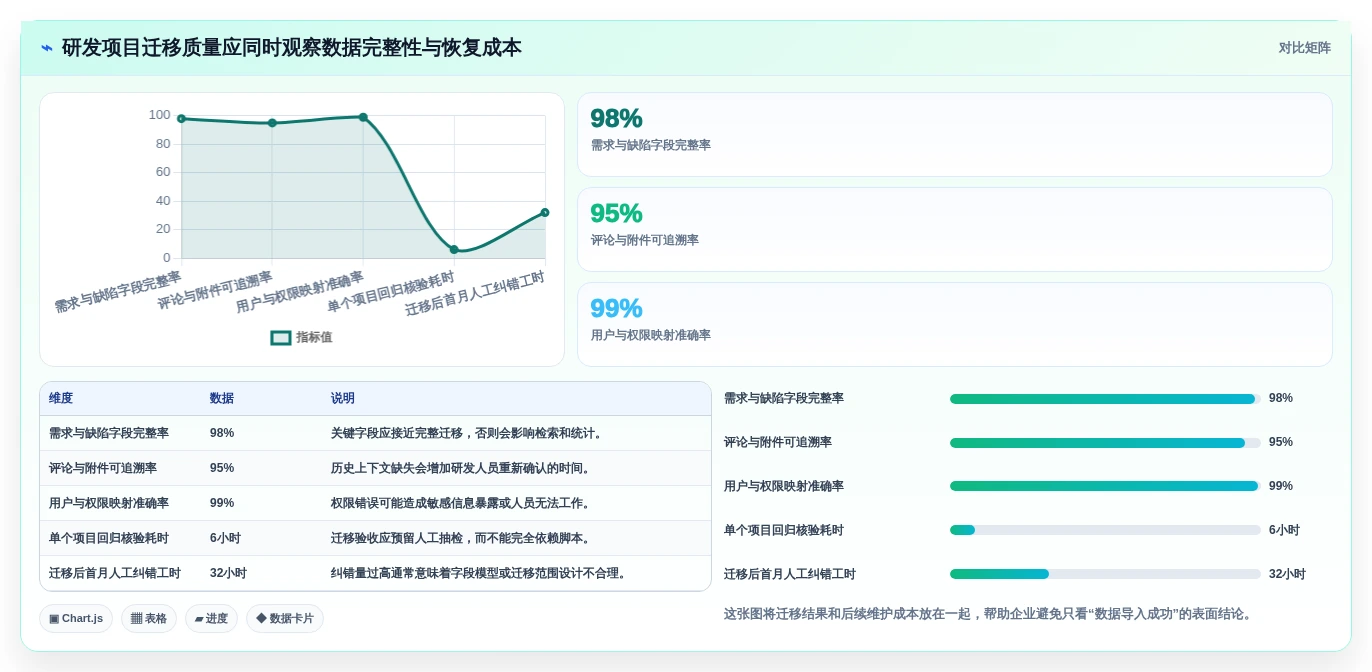Screen dimensions: 1372x672
Task: Click the Chart.js tag chip
Action: click(76, 619)
